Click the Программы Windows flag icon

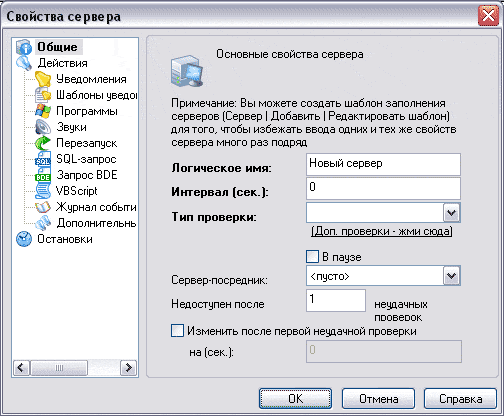point(43,111)
